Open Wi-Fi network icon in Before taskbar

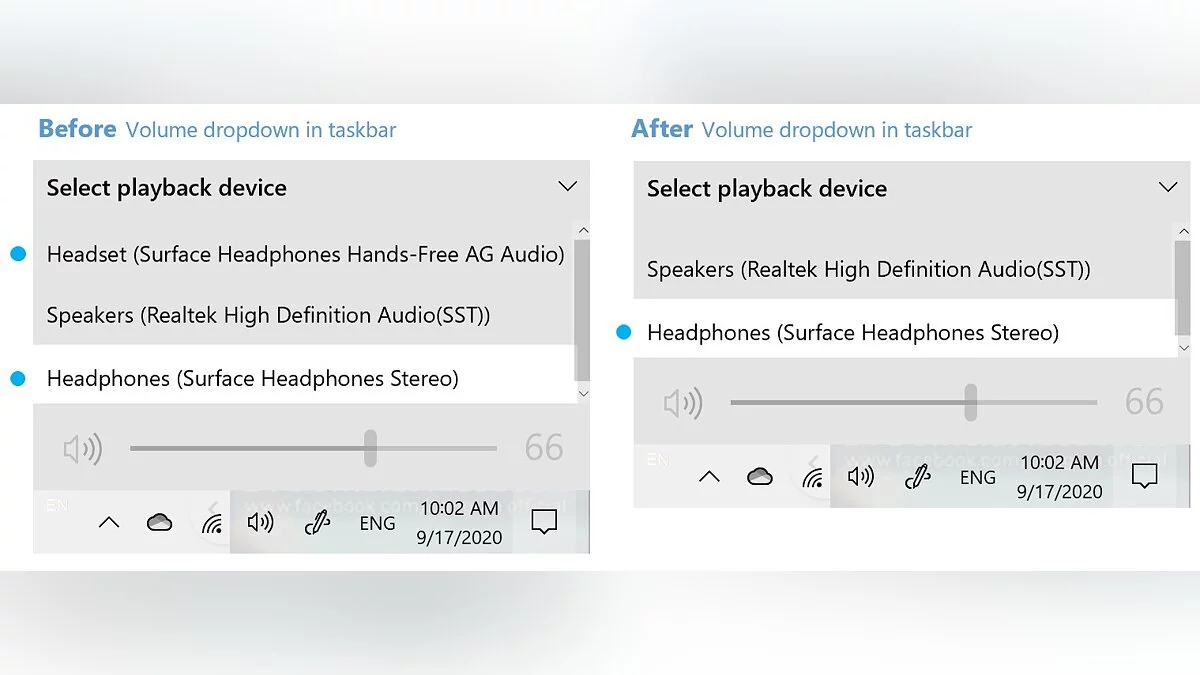[x=212, y=524]
